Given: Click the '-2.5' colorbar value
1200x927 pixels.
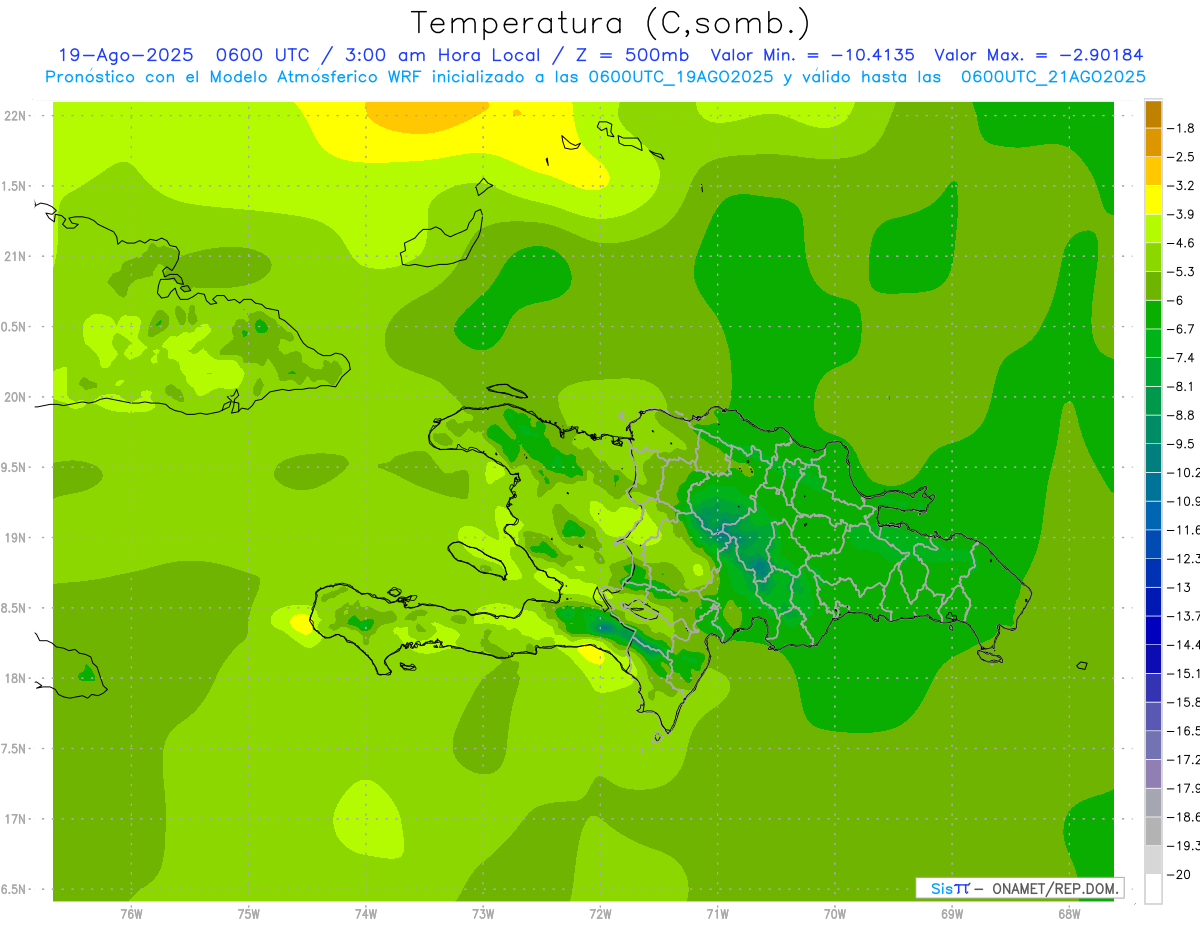Looking at the screenshot, I should pos(1183,157).
